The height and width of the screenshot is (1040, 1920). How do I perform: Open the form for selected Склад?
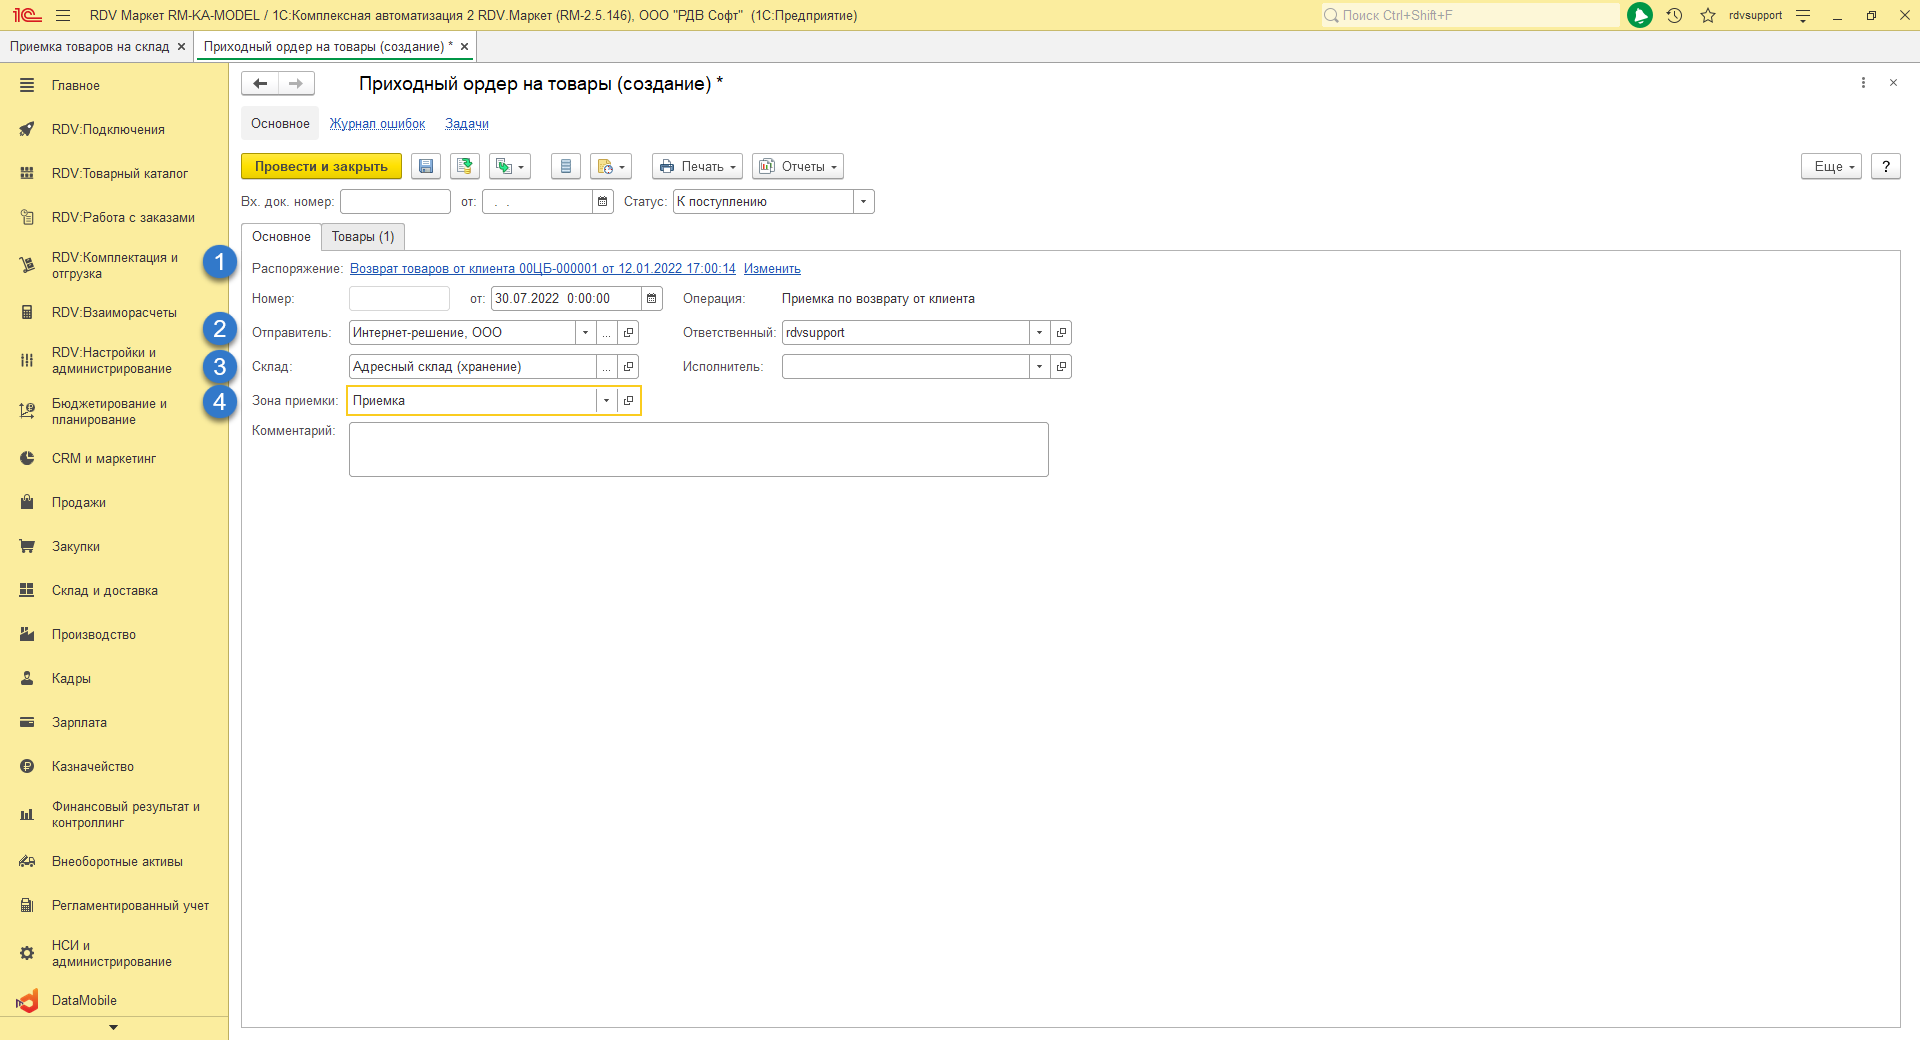629,367
